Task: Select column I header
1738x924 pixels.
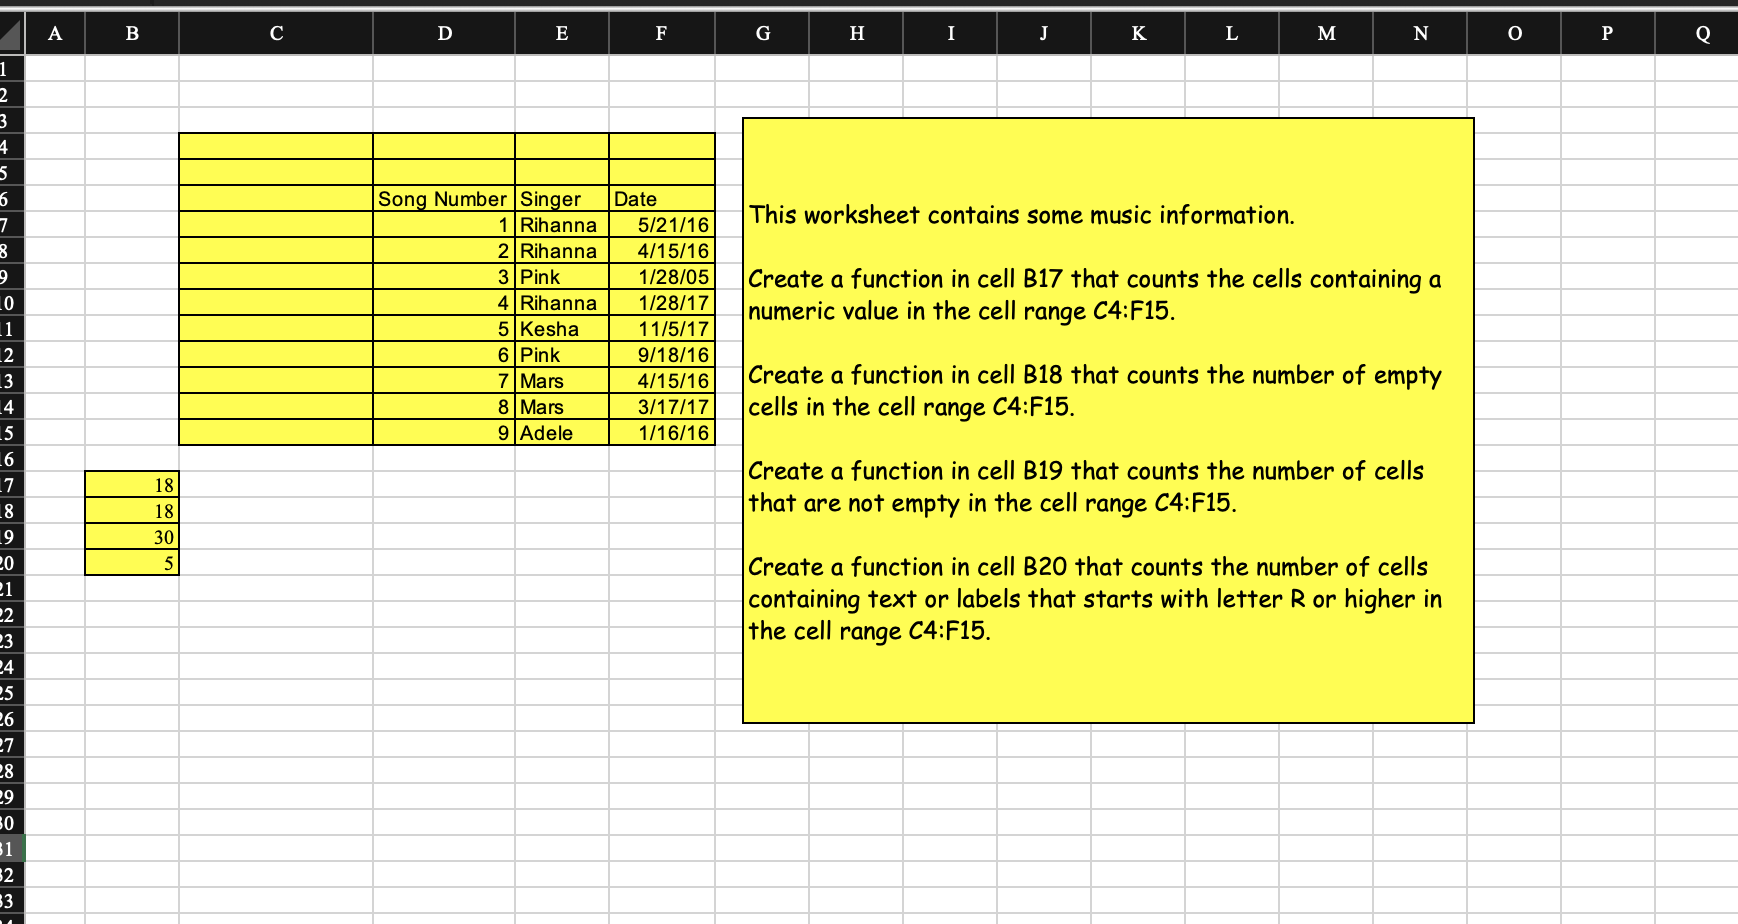Action: tap(950, 34)
